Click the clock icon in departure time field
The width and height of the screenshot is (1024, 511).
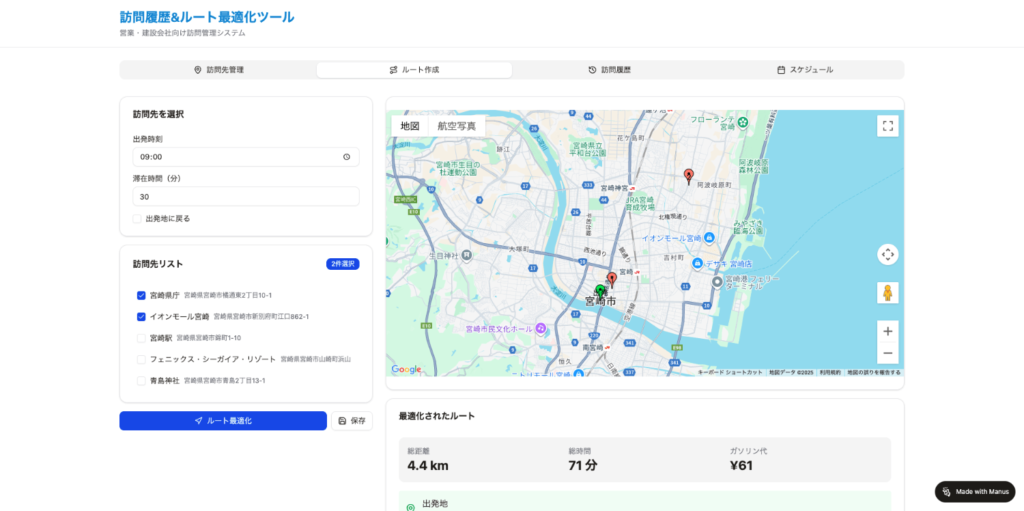[347, 157]
